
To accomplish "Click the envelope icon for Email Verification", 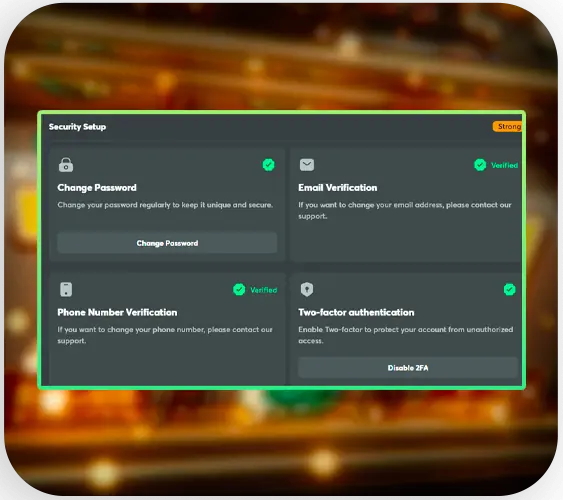I will coord(307,165).
